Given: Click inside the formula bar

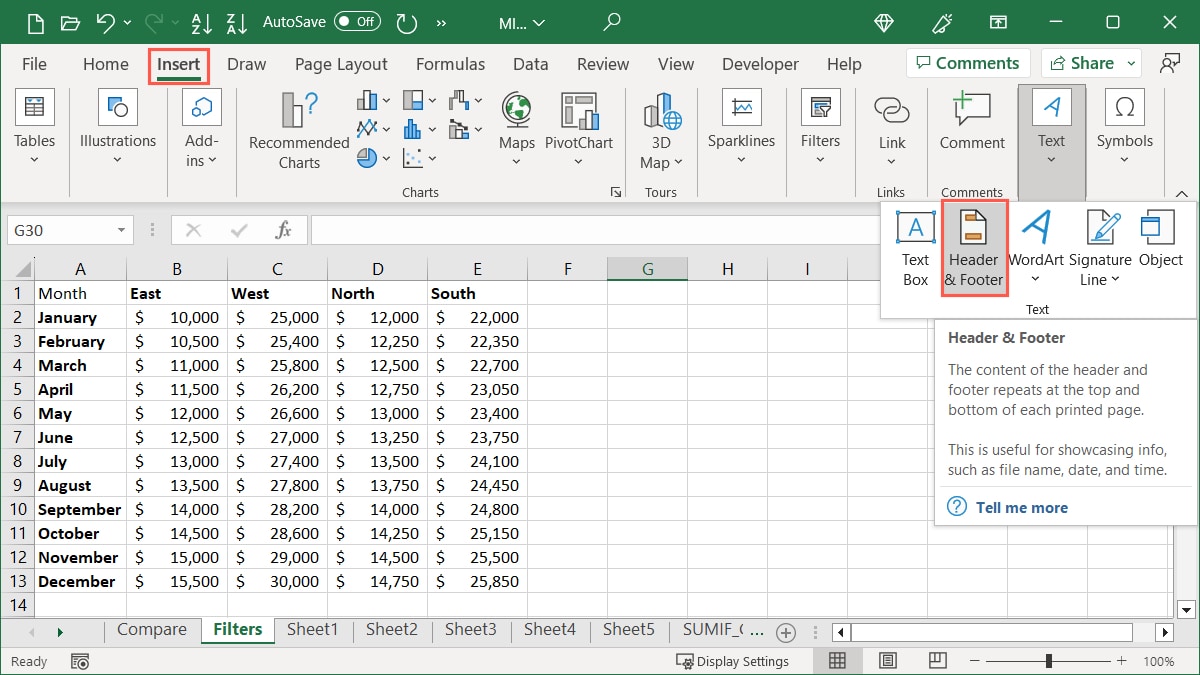Looking at the screenshot, I should click(x=600, y=229).
